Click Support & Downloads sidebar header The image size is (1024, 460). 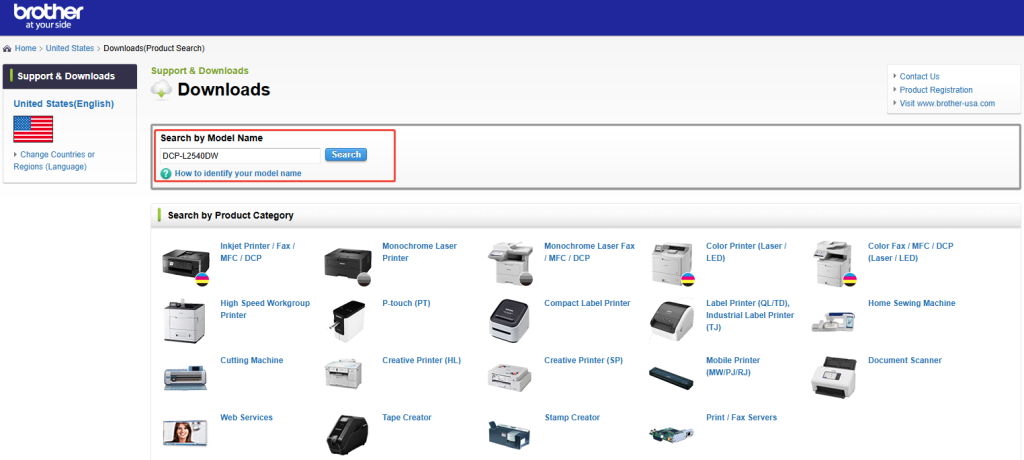[70, 76]
